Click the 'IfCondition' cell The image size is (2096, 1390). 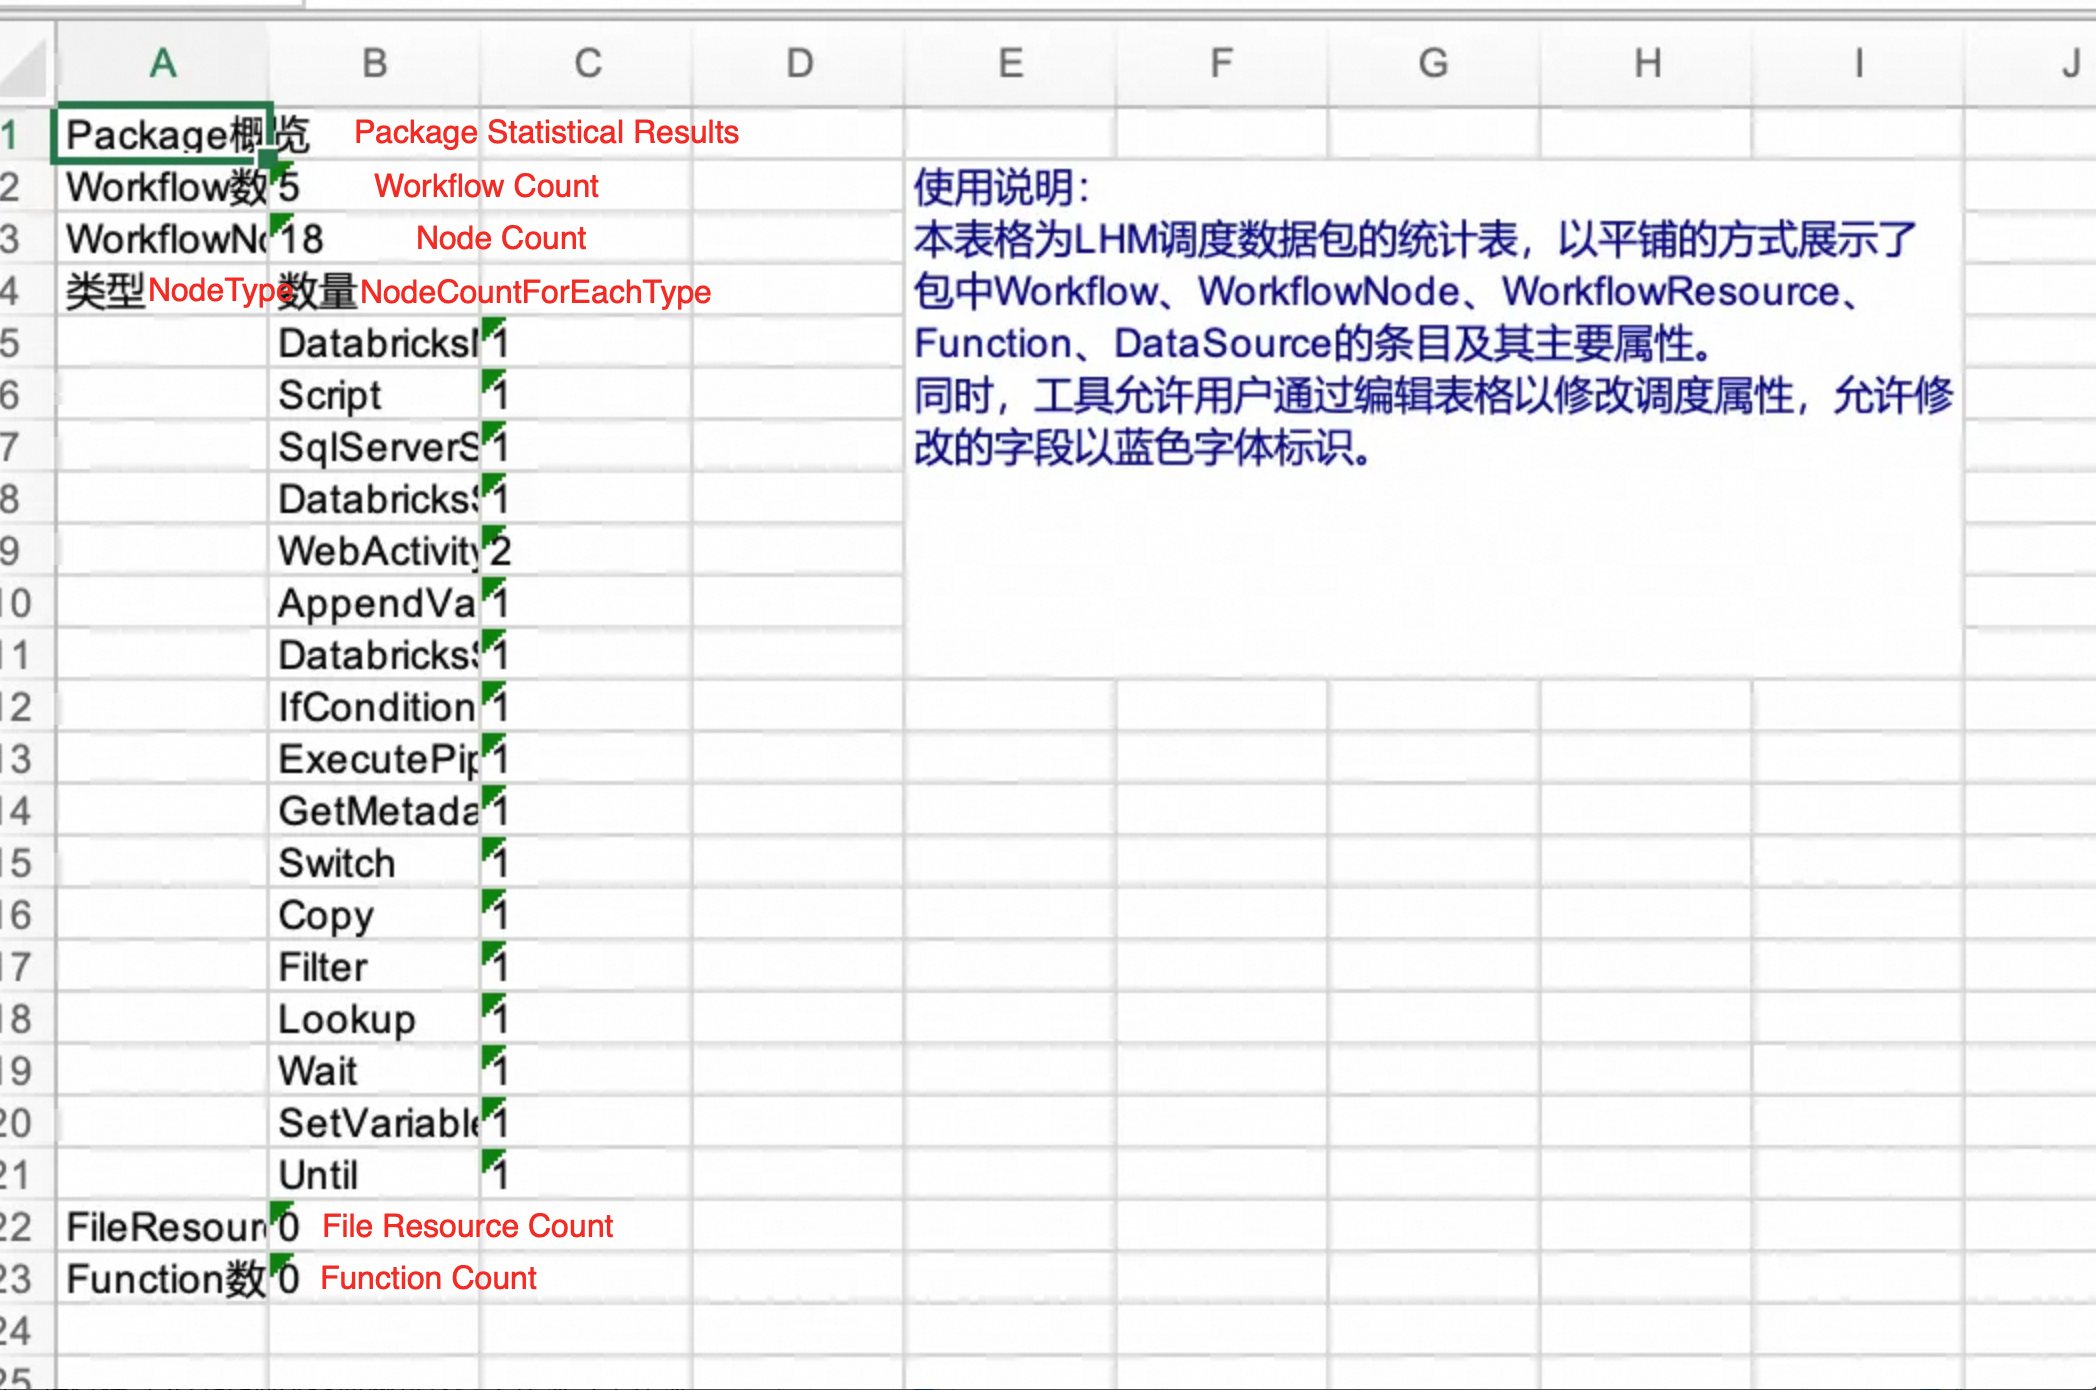point(374,706)
